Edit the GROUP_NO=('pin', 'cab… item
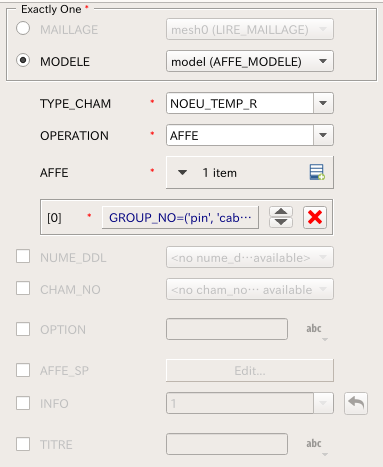 (x=180, y=218)
